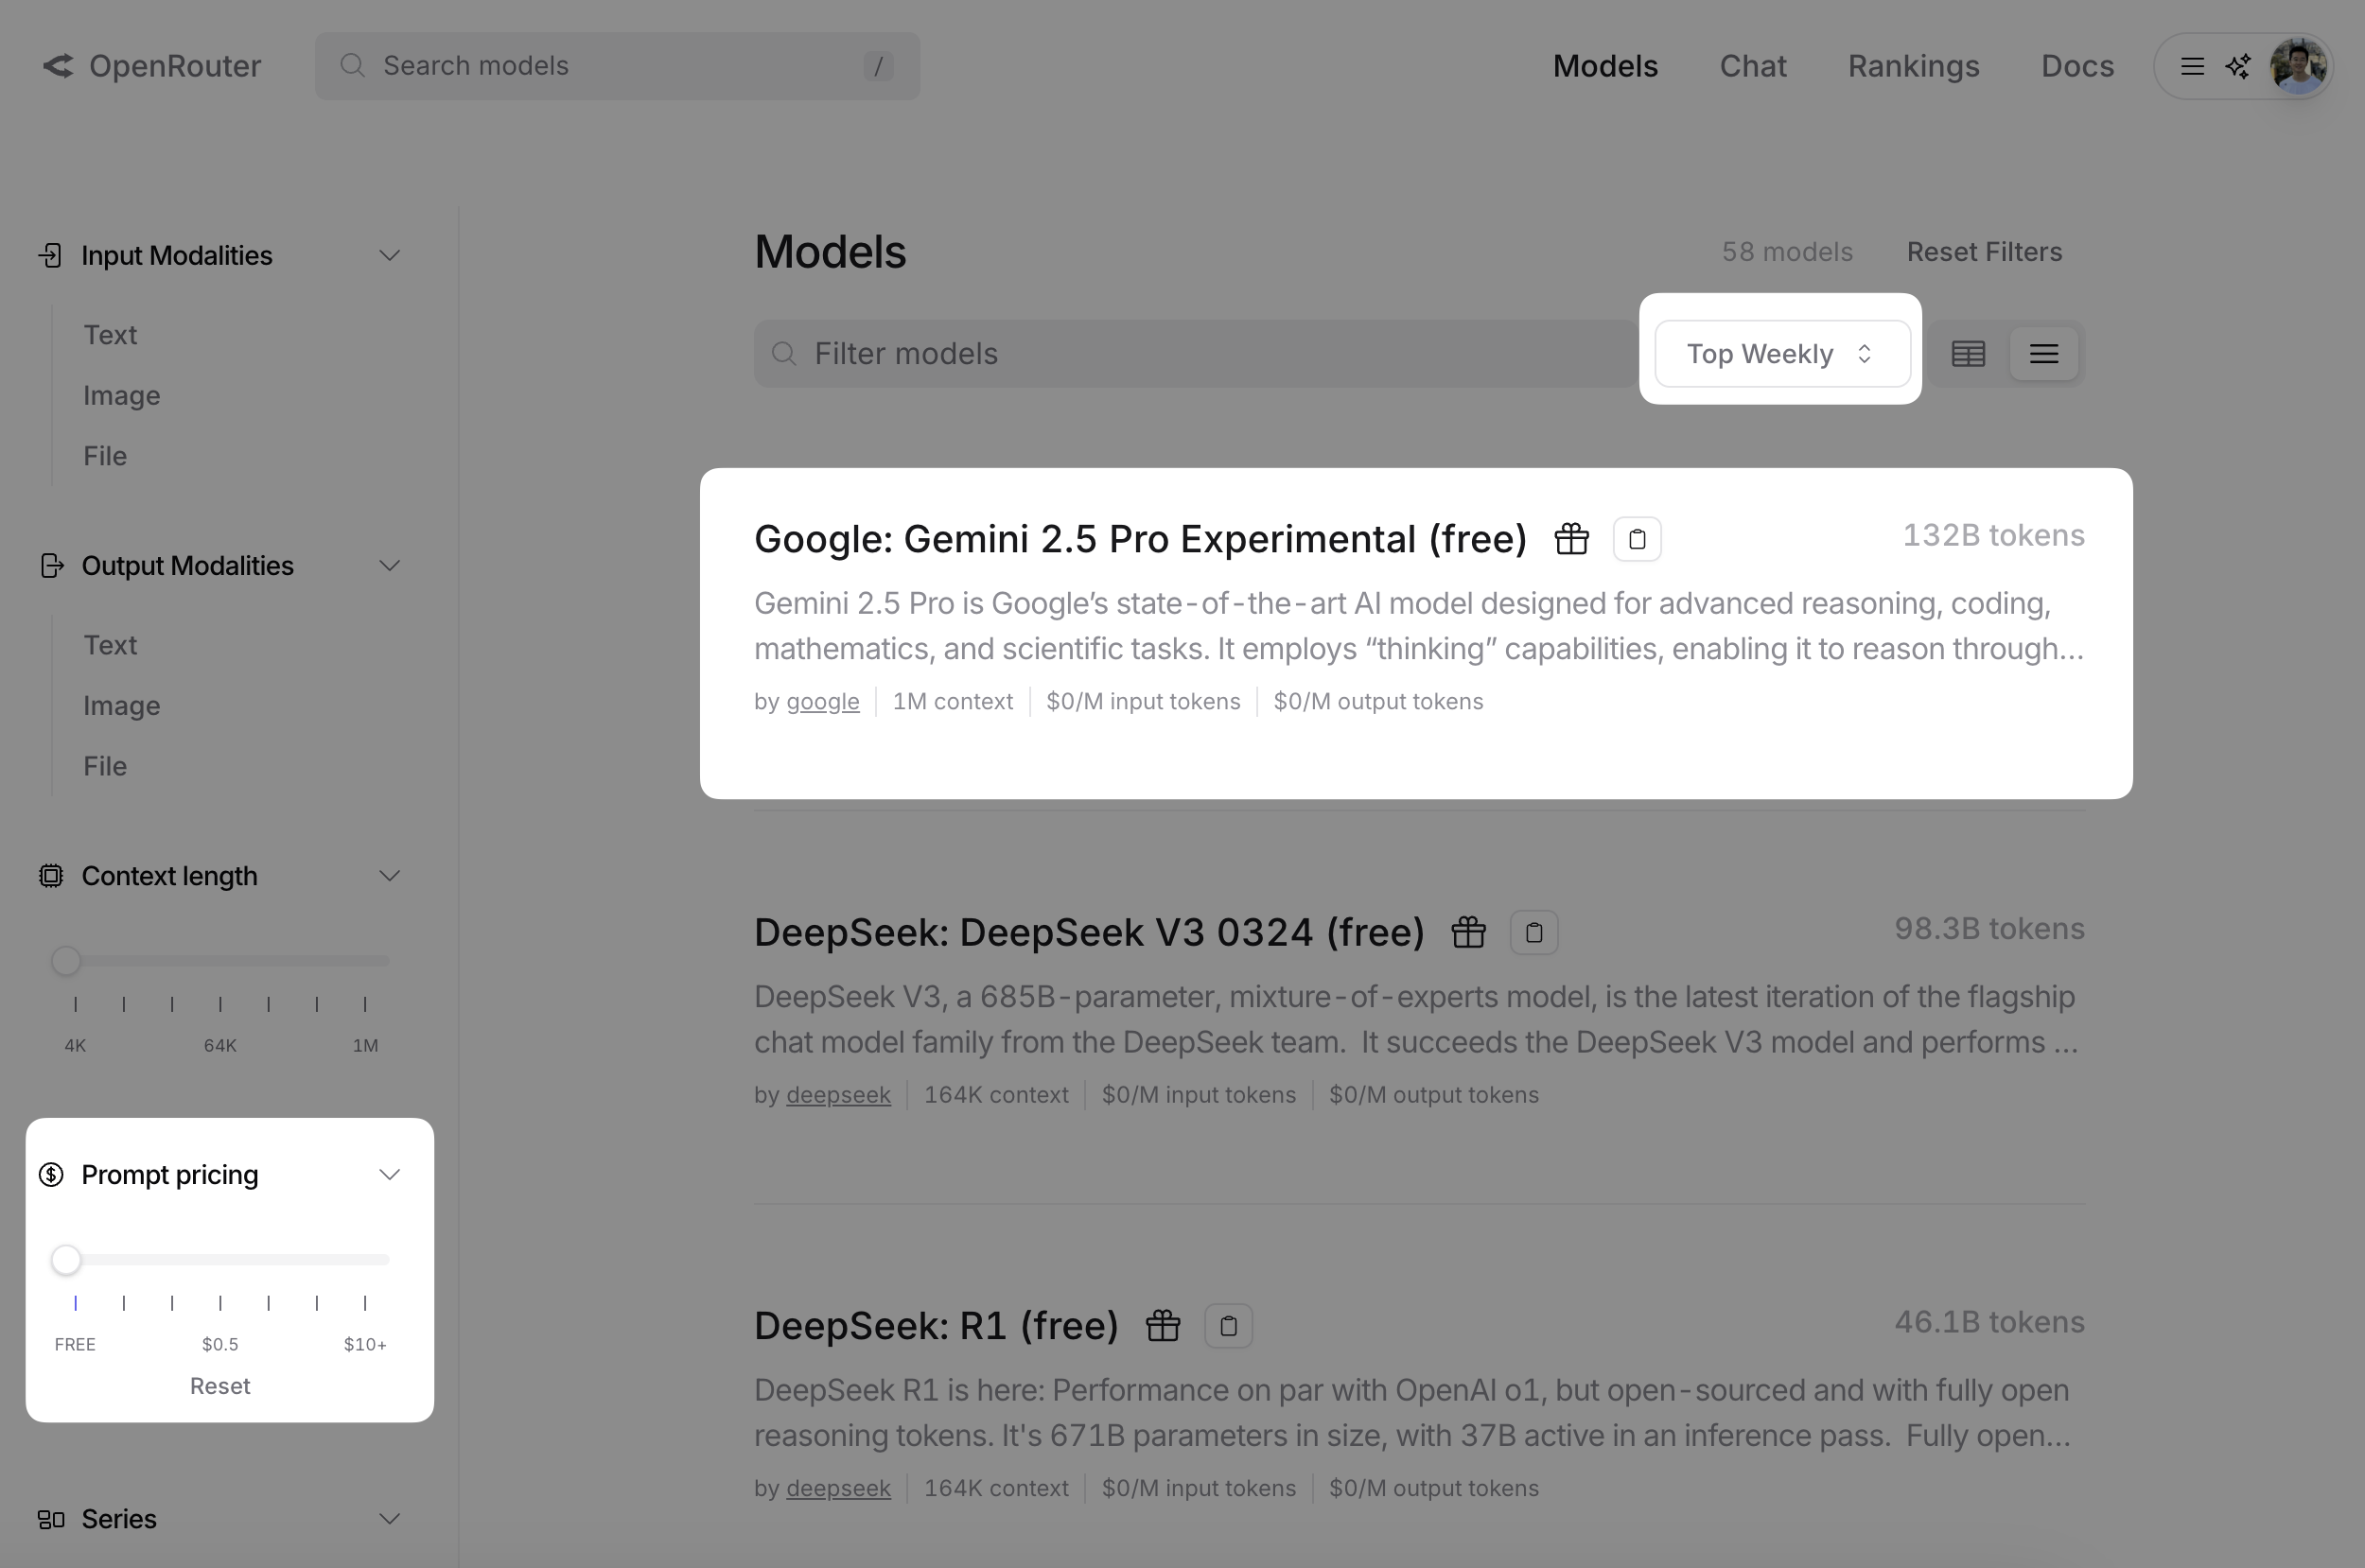Open the Rankings page
This screenshot has height=1568, width=2365.
1913,66
